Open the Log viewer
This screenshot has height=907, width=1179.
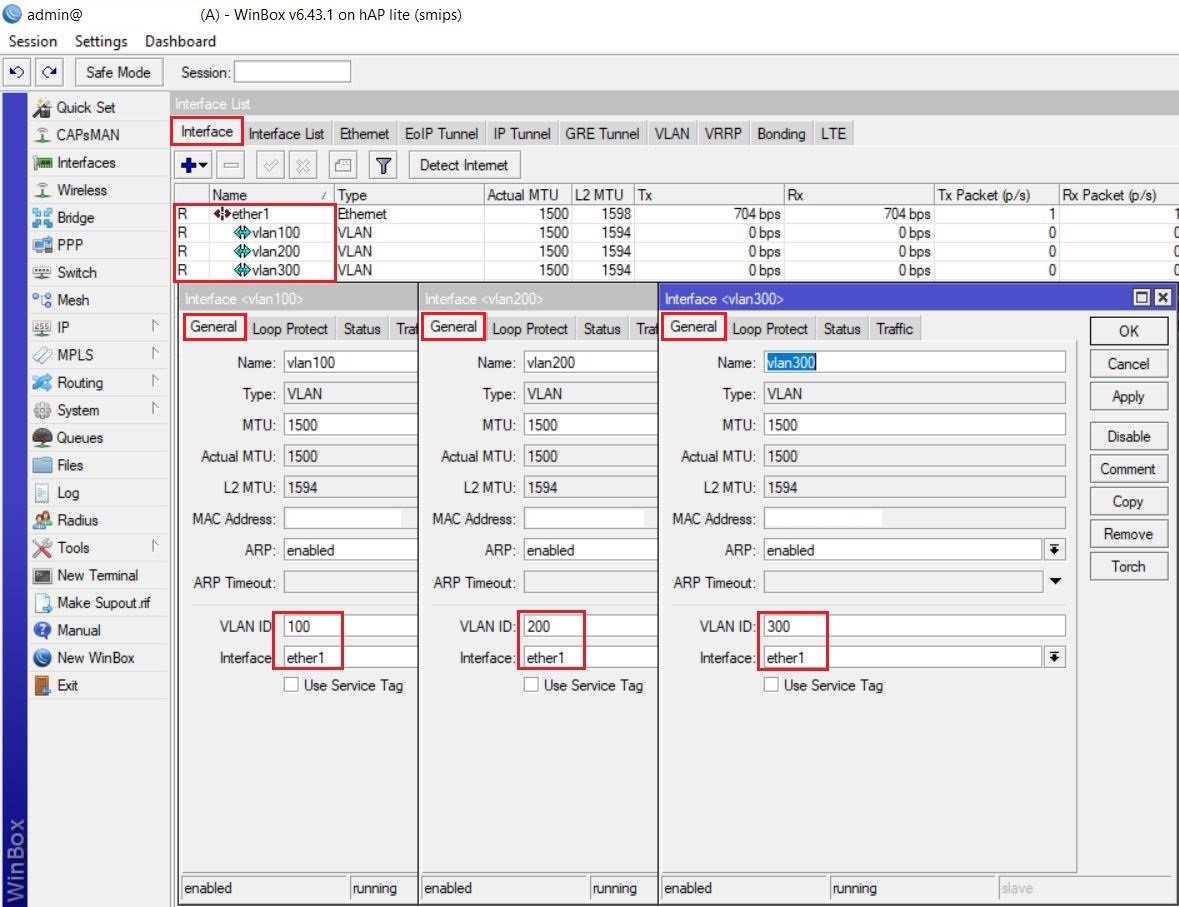[68, 493]
